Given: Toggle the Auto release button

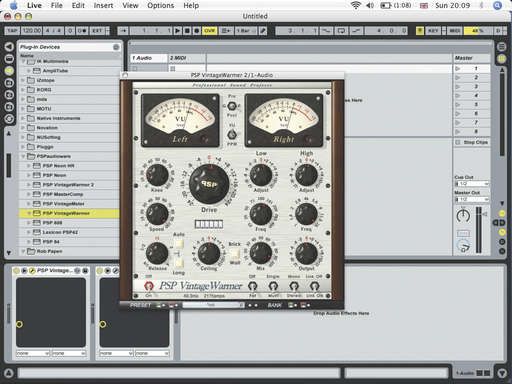Looking at the screenshot, I should pyautogui.click(x=179, y=244).
